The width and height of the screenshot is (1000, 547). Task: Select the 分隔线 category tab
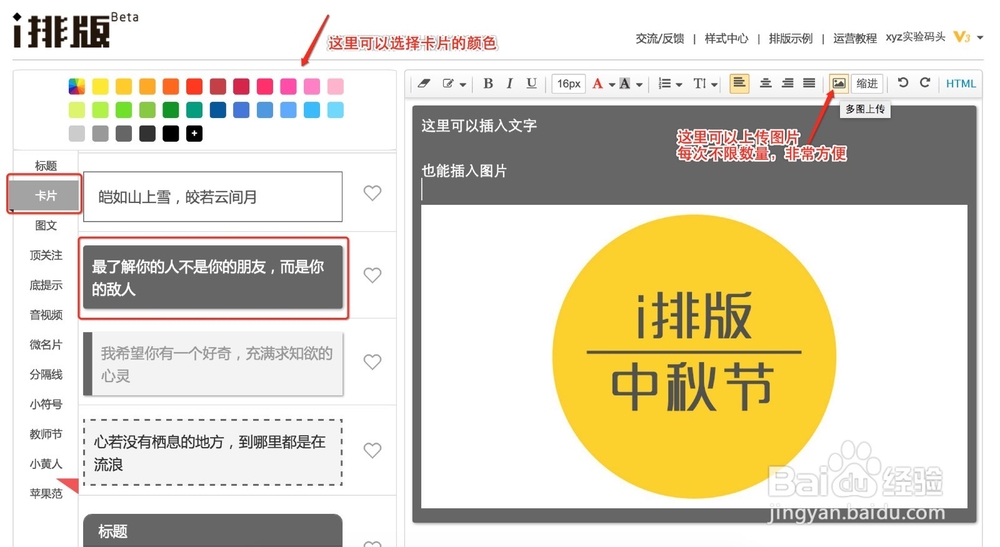point(46,374)
